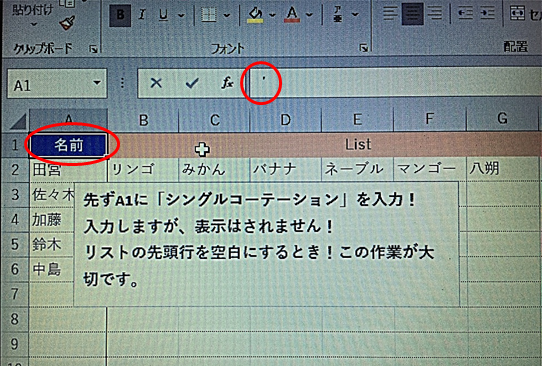Show phonetic guide (furigana) icon
542x366 pixels.
click(338, 15)
